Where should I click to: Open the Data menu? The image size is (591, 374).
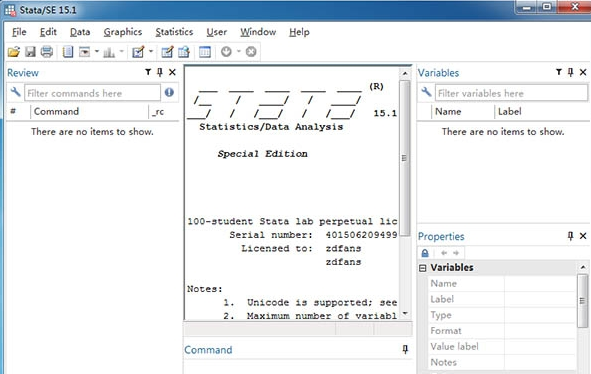tap(80, 32)
